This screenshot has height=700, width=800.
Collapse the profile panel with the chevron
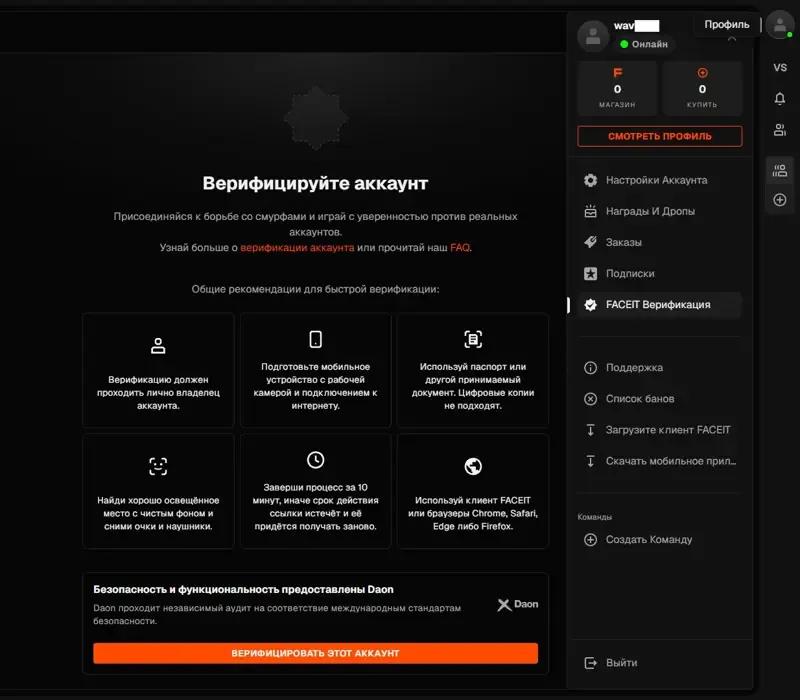pyautogui.click(x=732, y=39)
